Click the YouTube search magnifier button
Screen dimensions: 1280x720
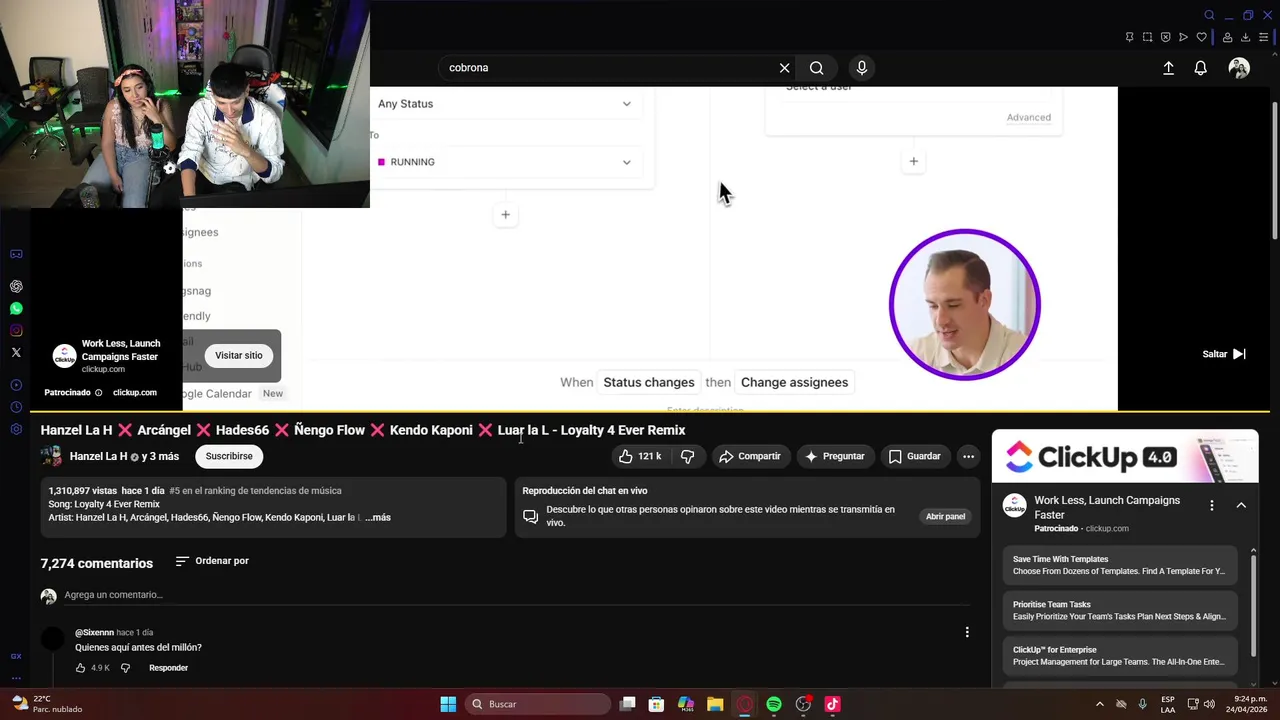point(817,68)
